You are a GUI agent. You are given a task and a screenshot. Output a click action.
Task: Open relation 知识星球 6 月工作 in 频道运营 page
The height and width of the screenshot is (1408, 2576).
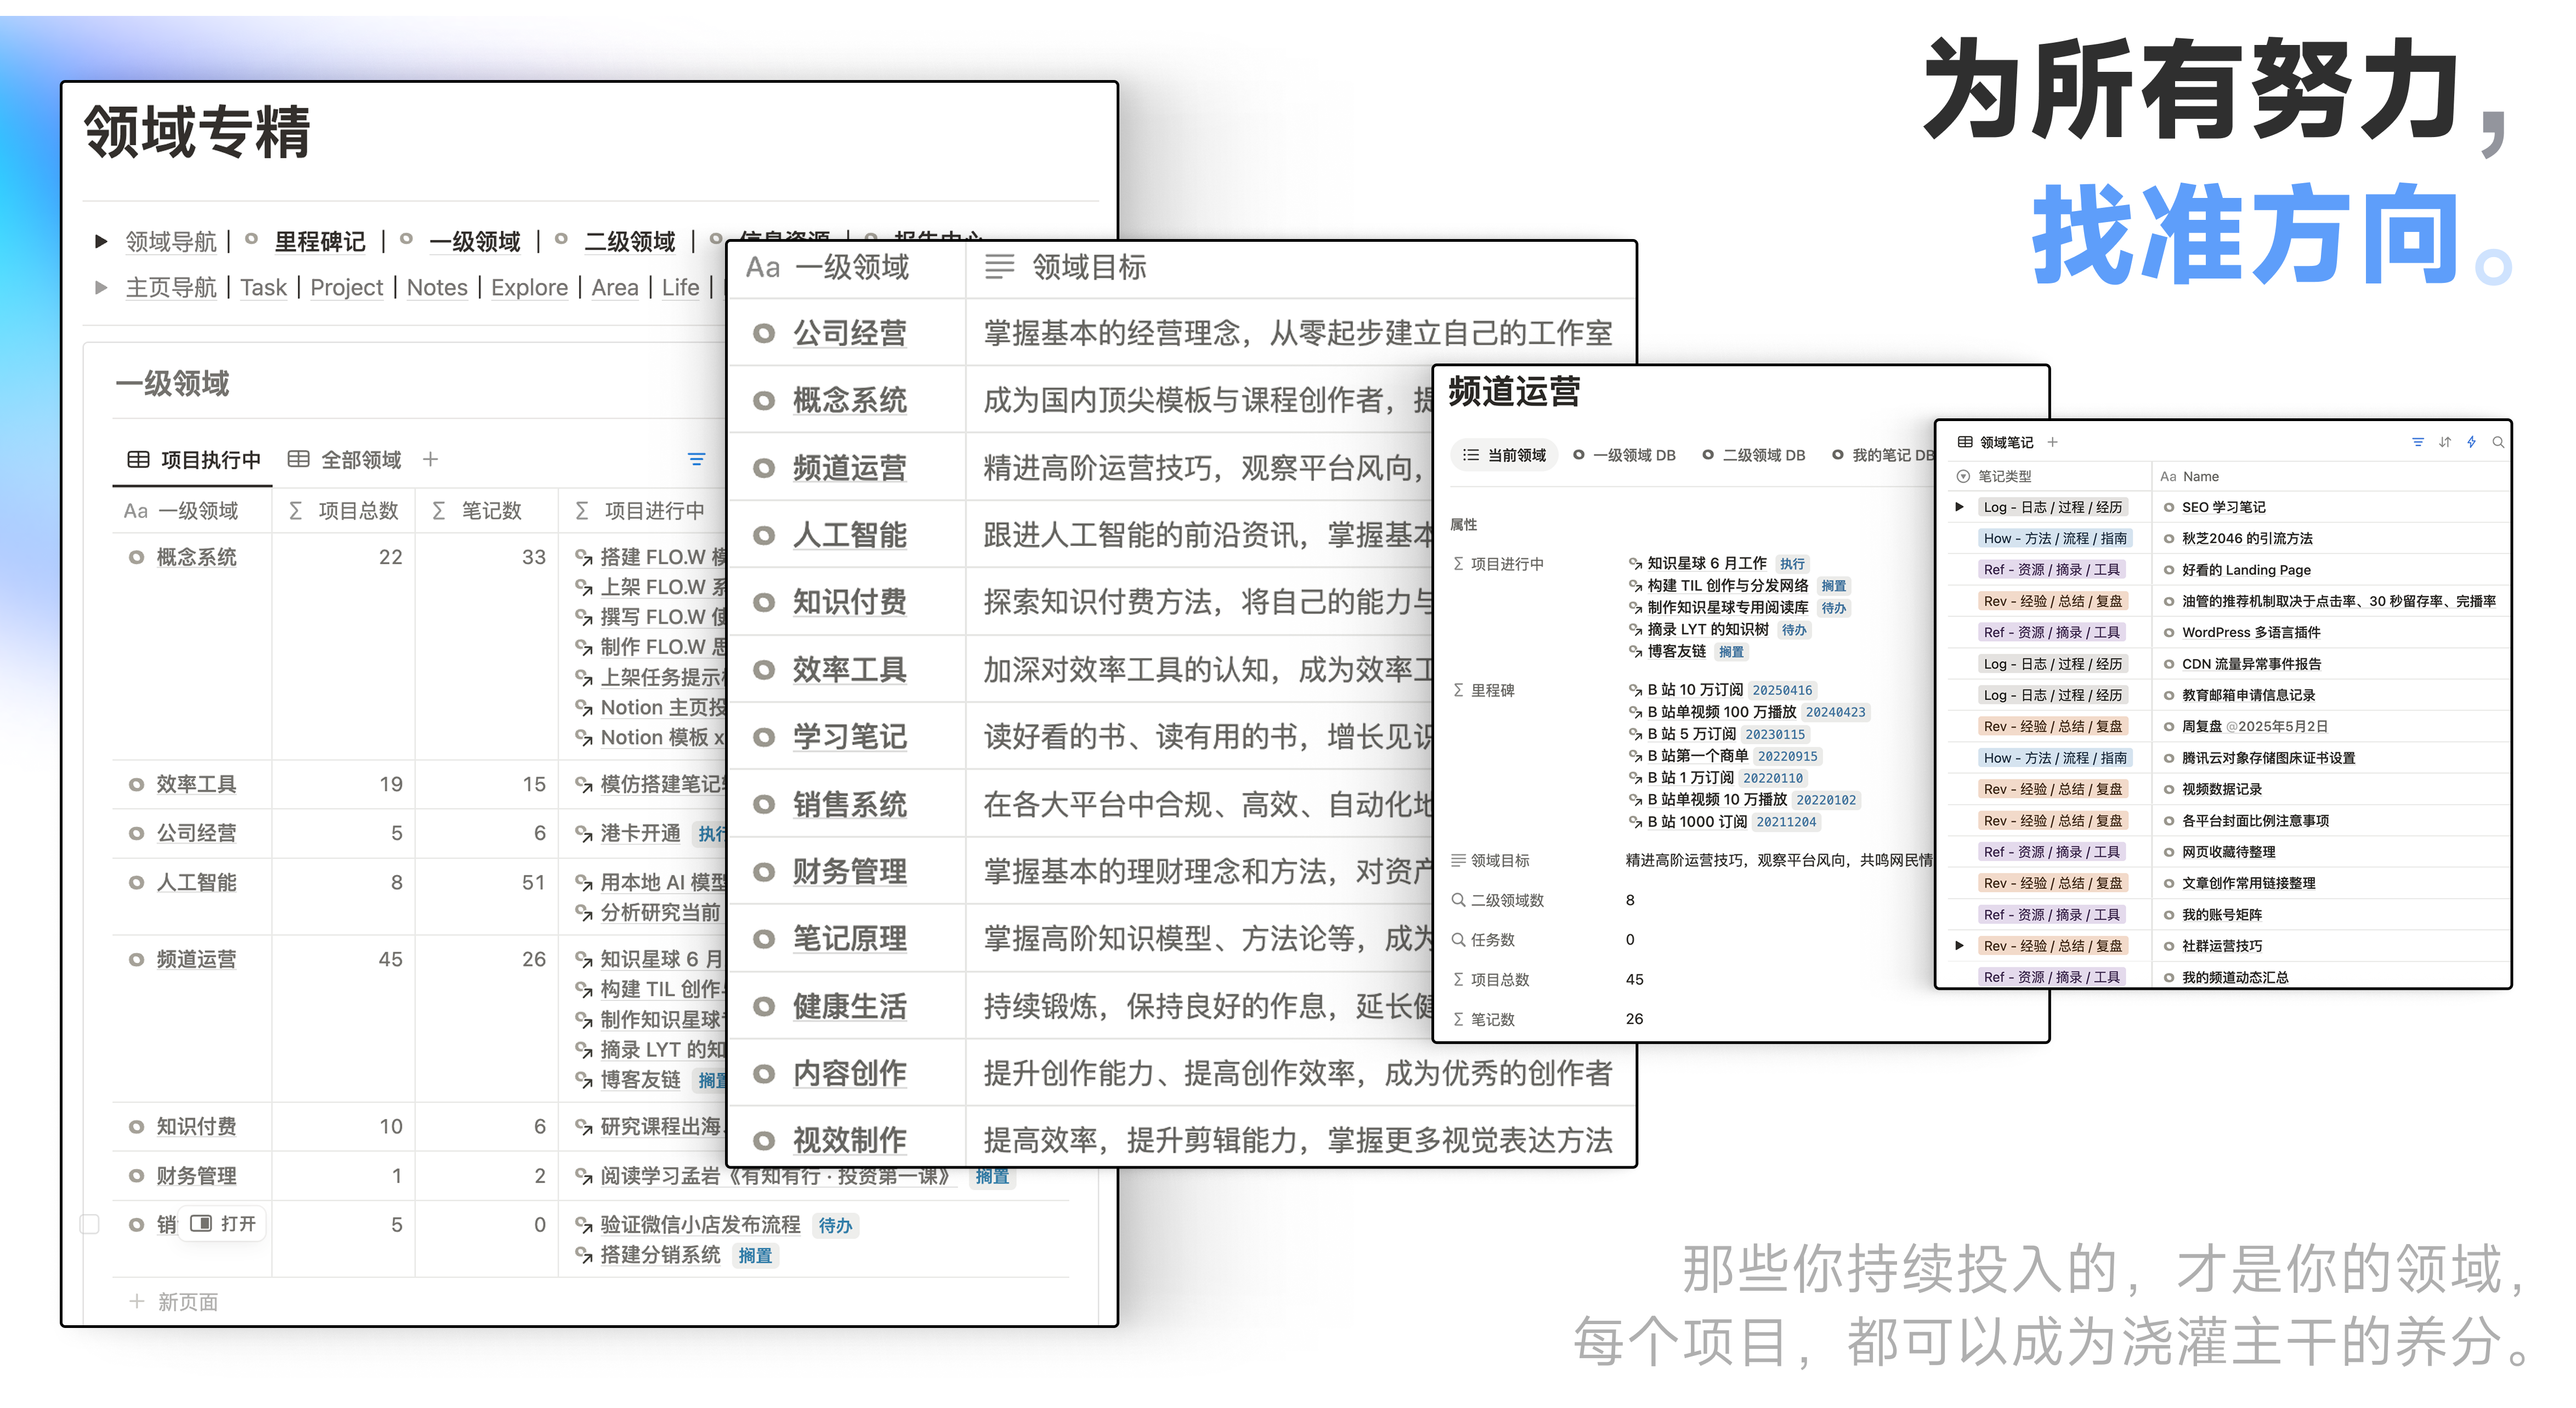point(1707,564)
